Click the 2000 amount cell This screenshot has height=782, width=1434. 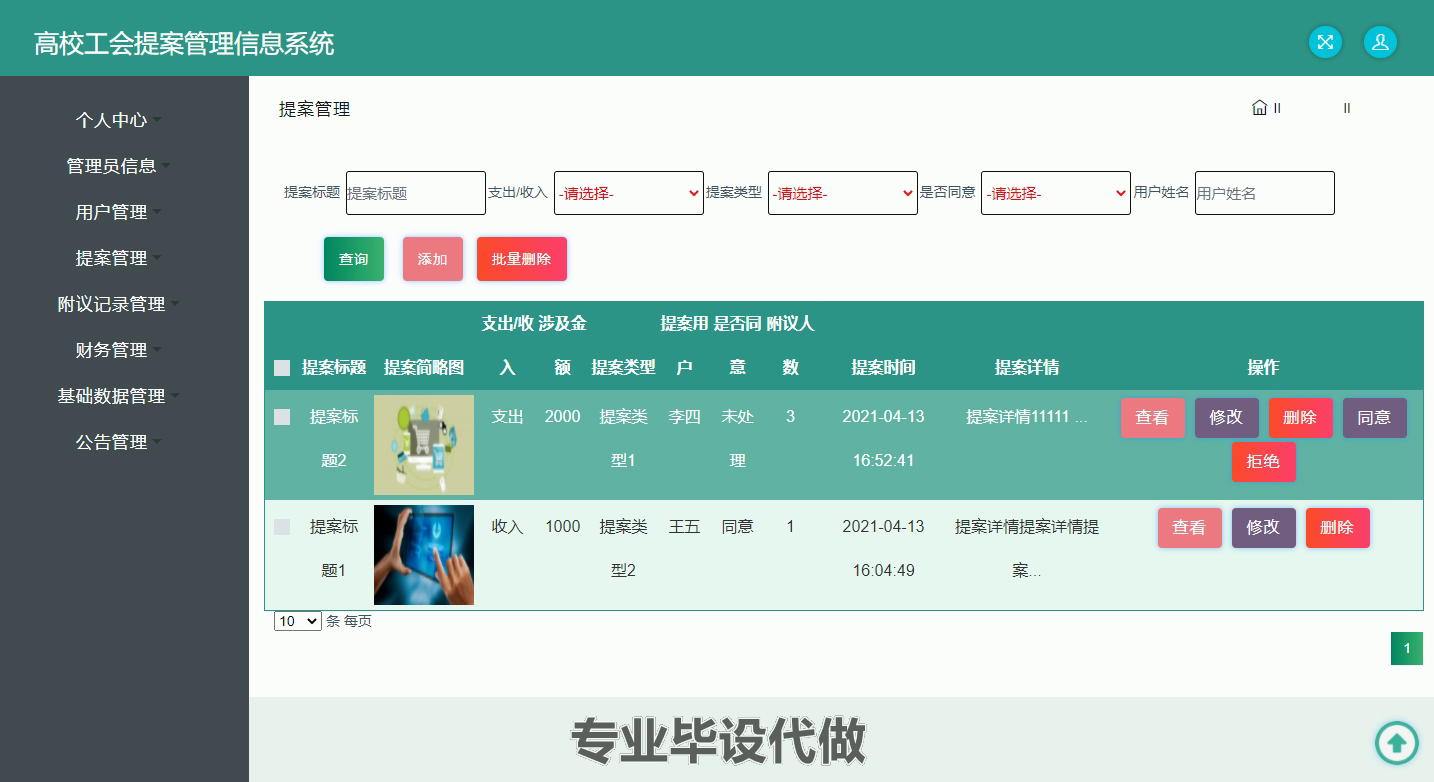pyautogui.click(x=563, y=417)
